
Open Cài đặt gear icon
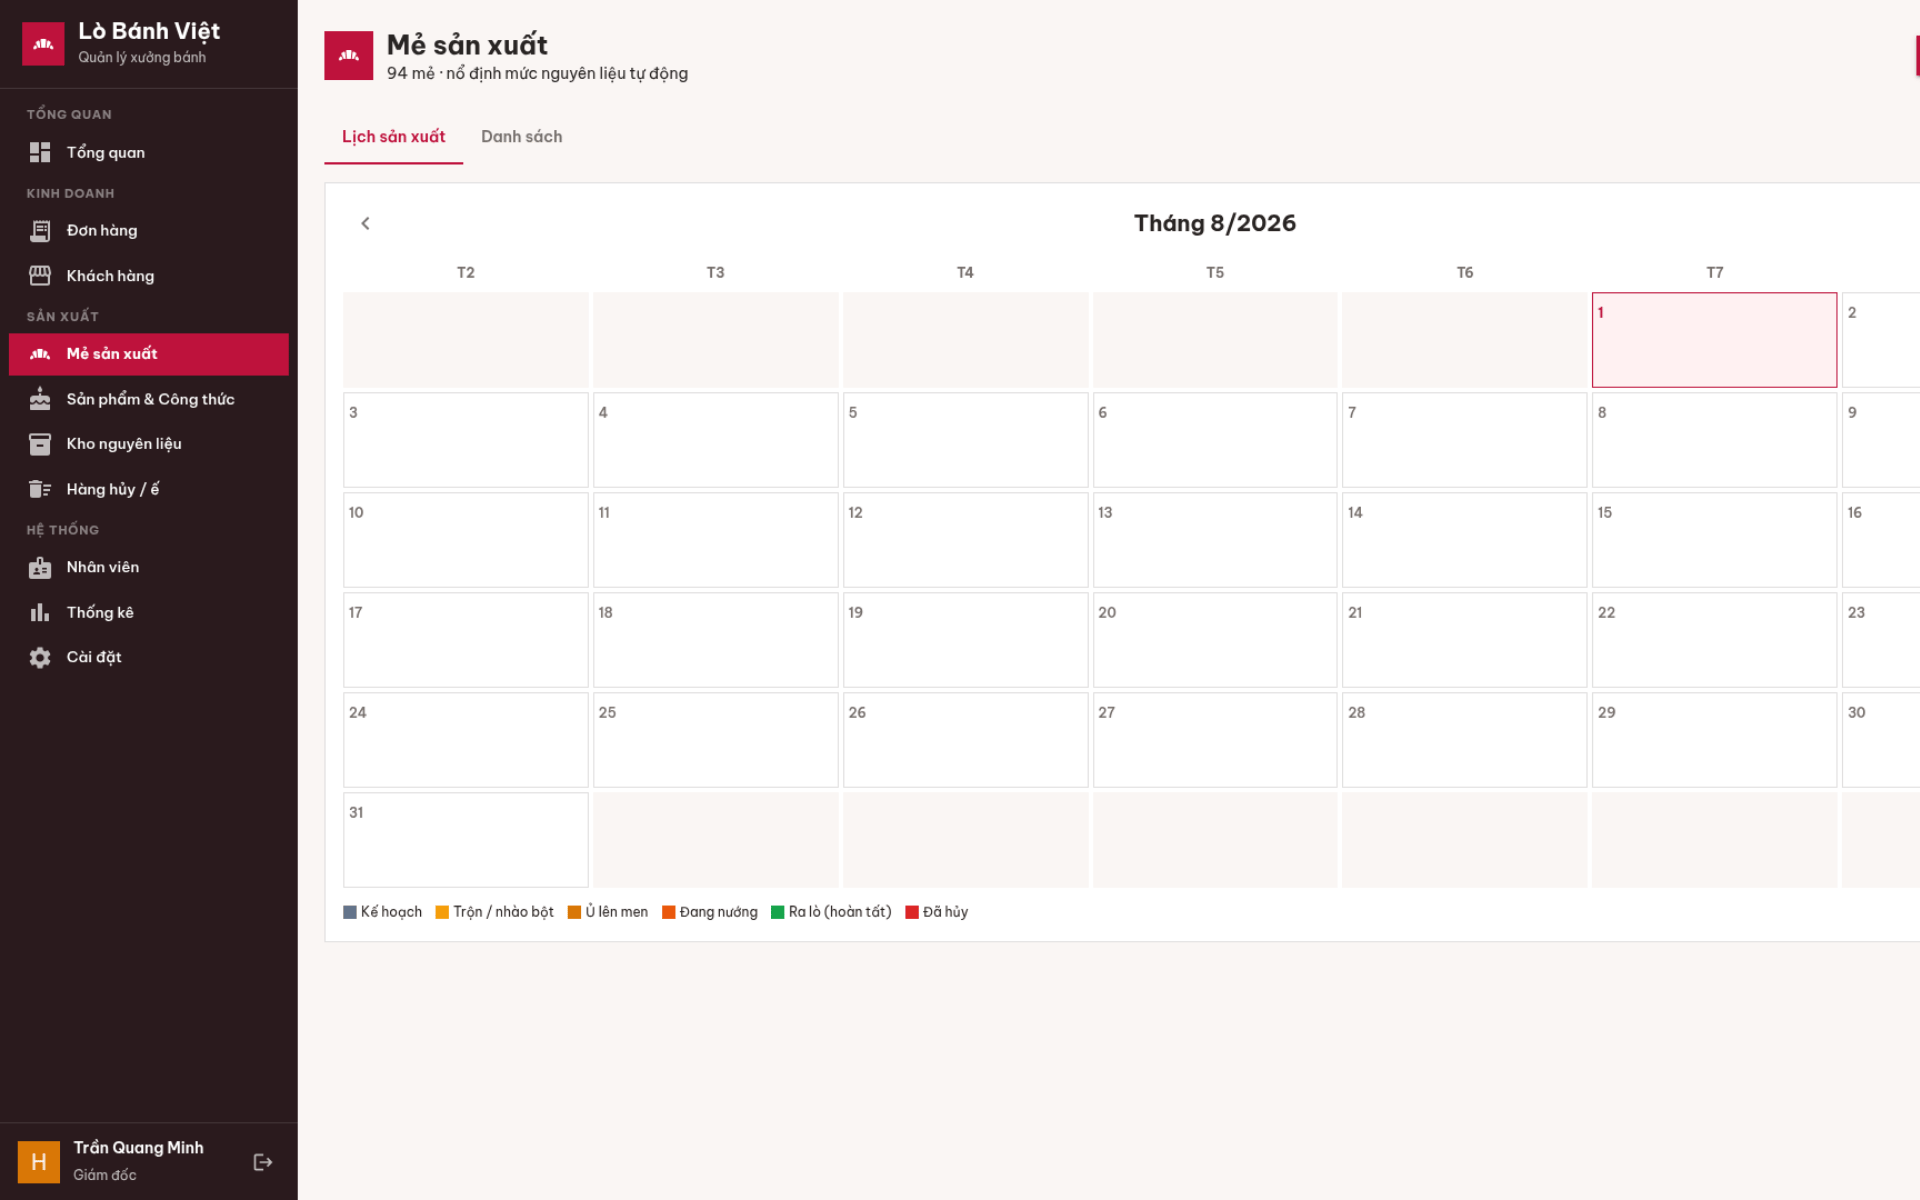[40, 657]
